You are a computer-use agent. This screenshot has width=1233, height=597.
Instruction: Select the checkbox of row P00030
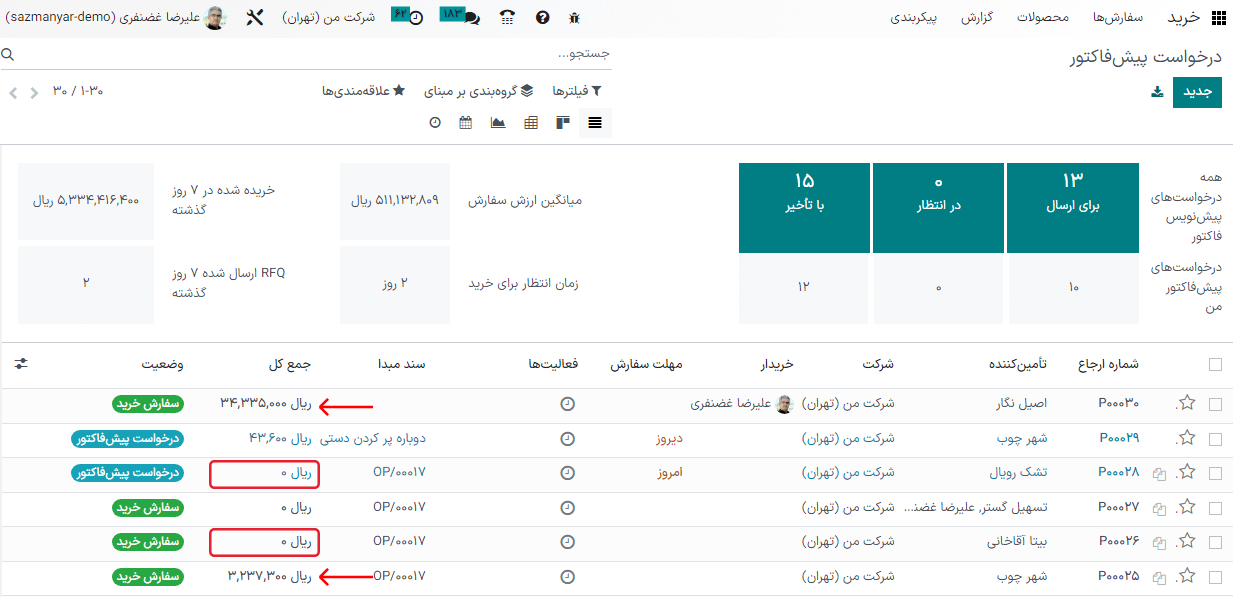click(x=1215, y=404)
